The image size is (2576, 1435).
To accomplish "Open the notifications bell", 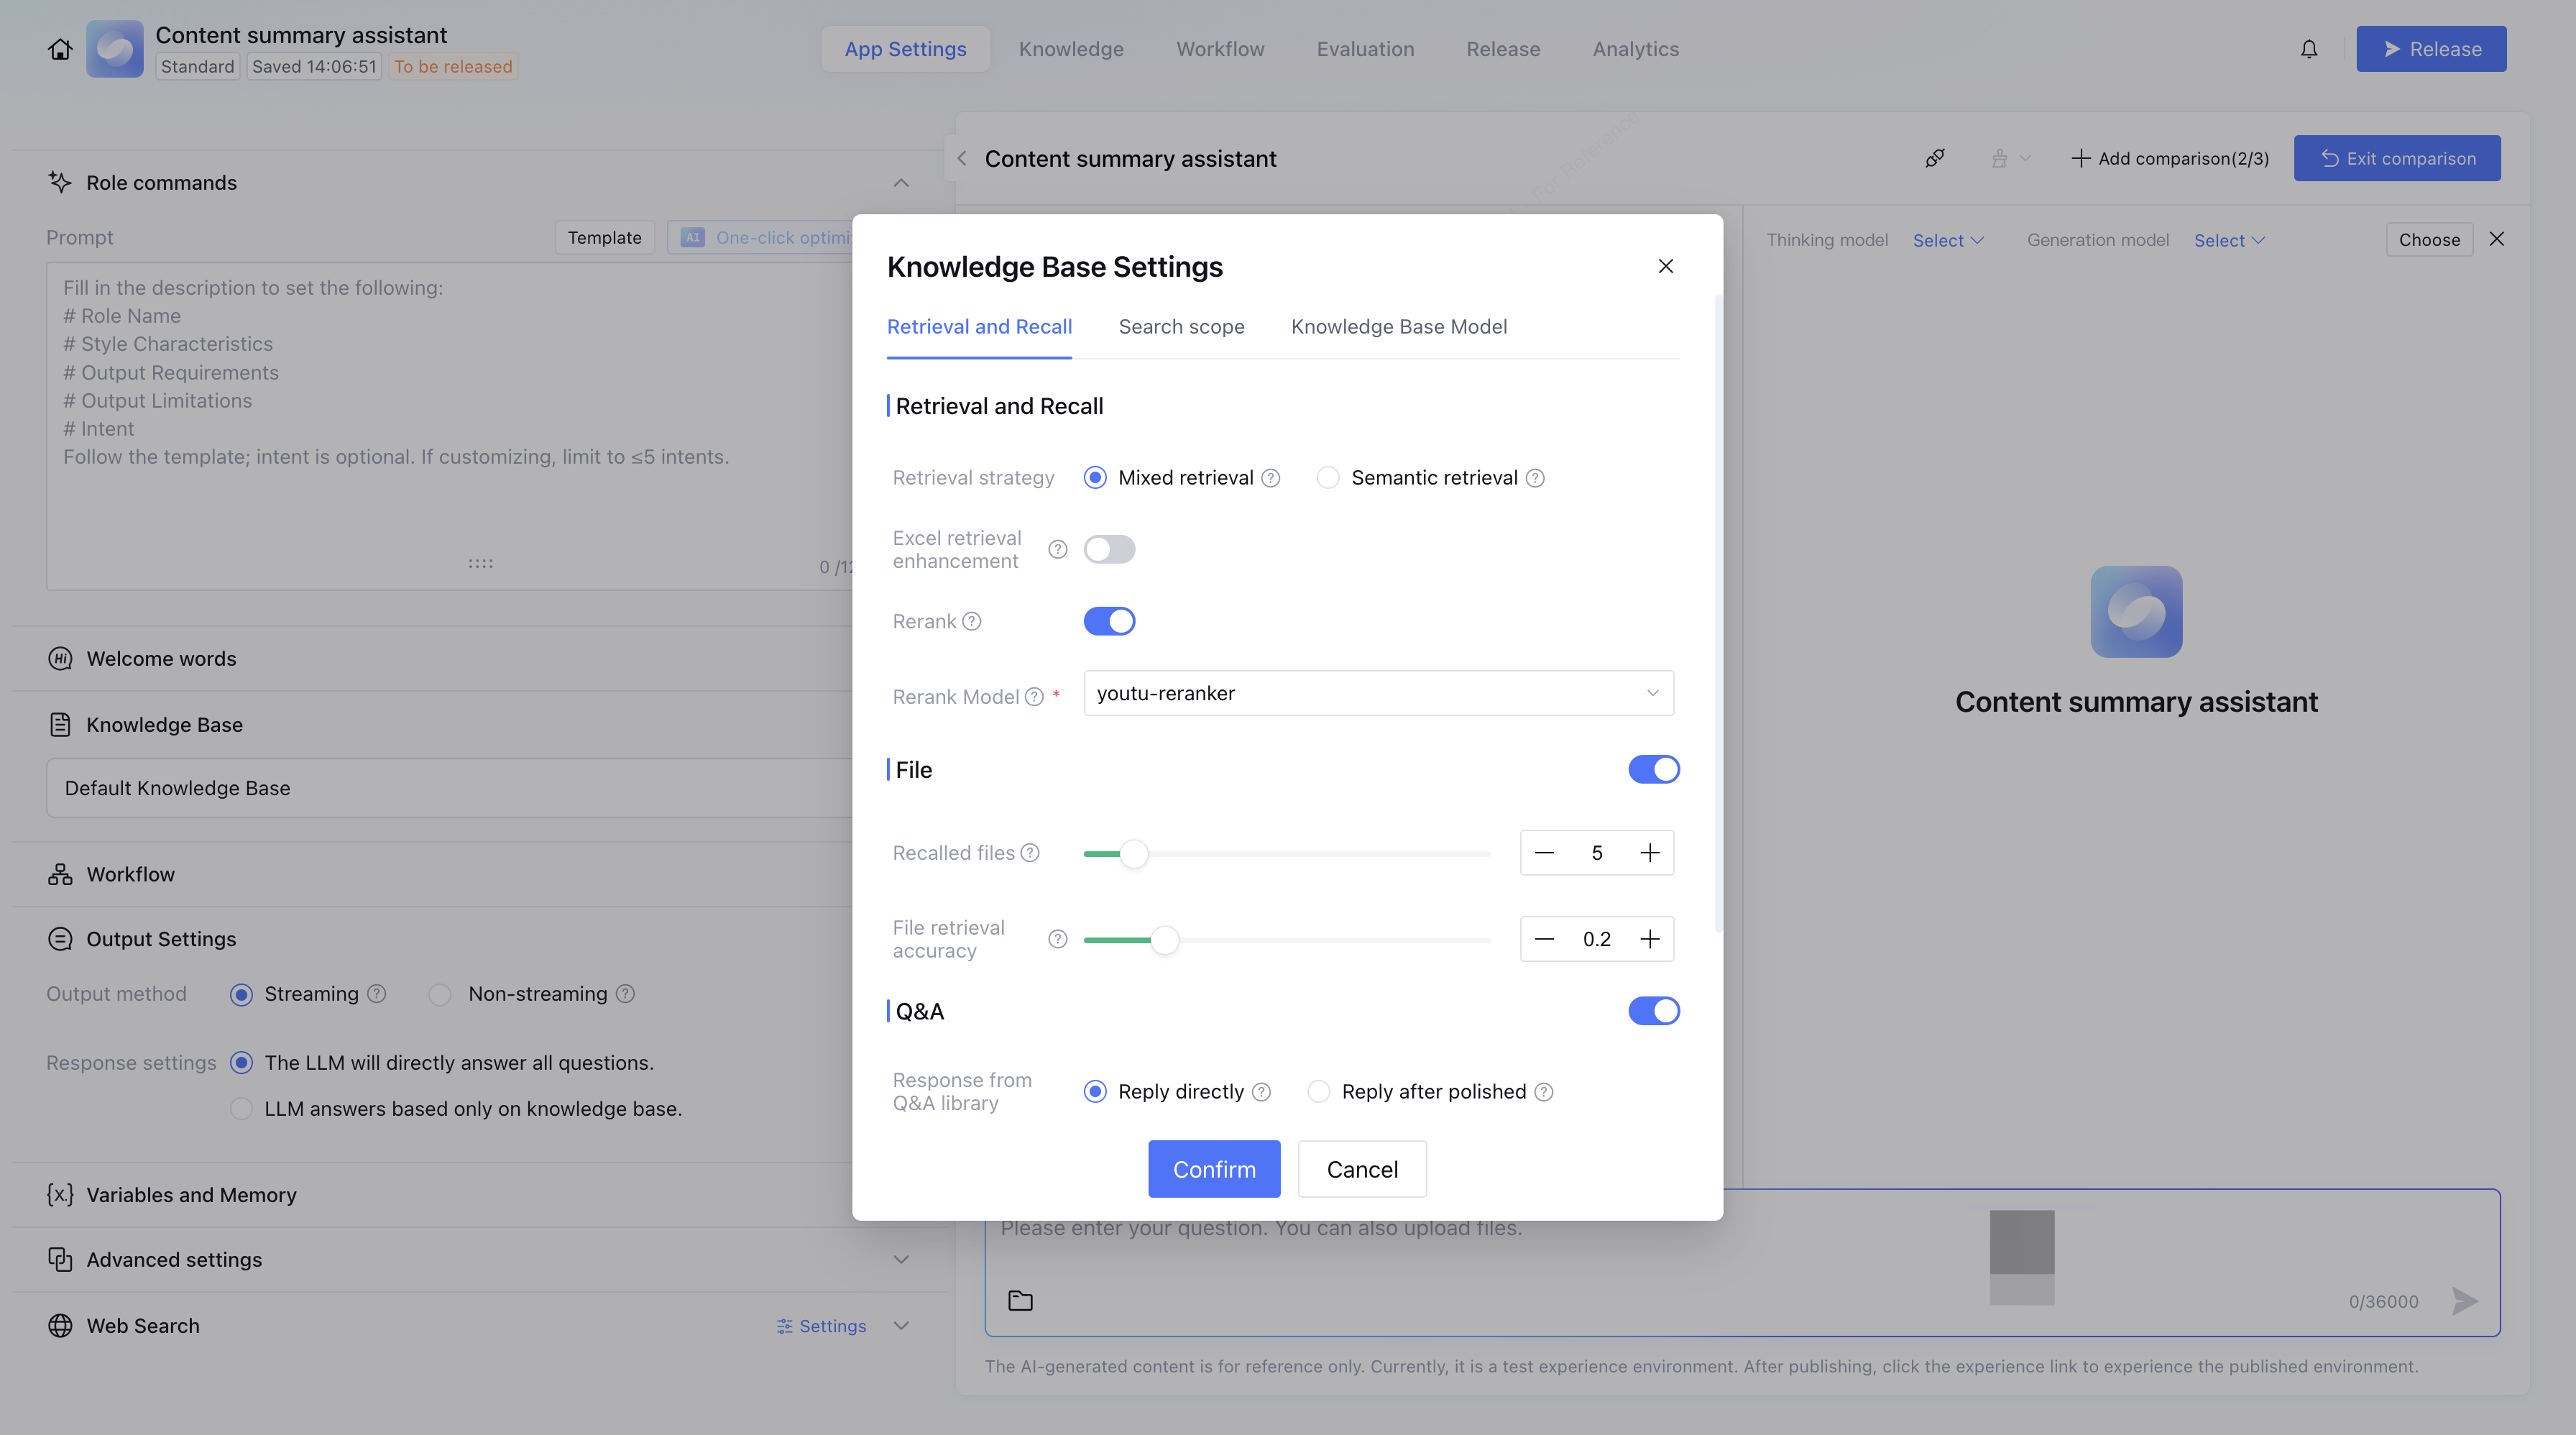I will tap(2308, 49).
